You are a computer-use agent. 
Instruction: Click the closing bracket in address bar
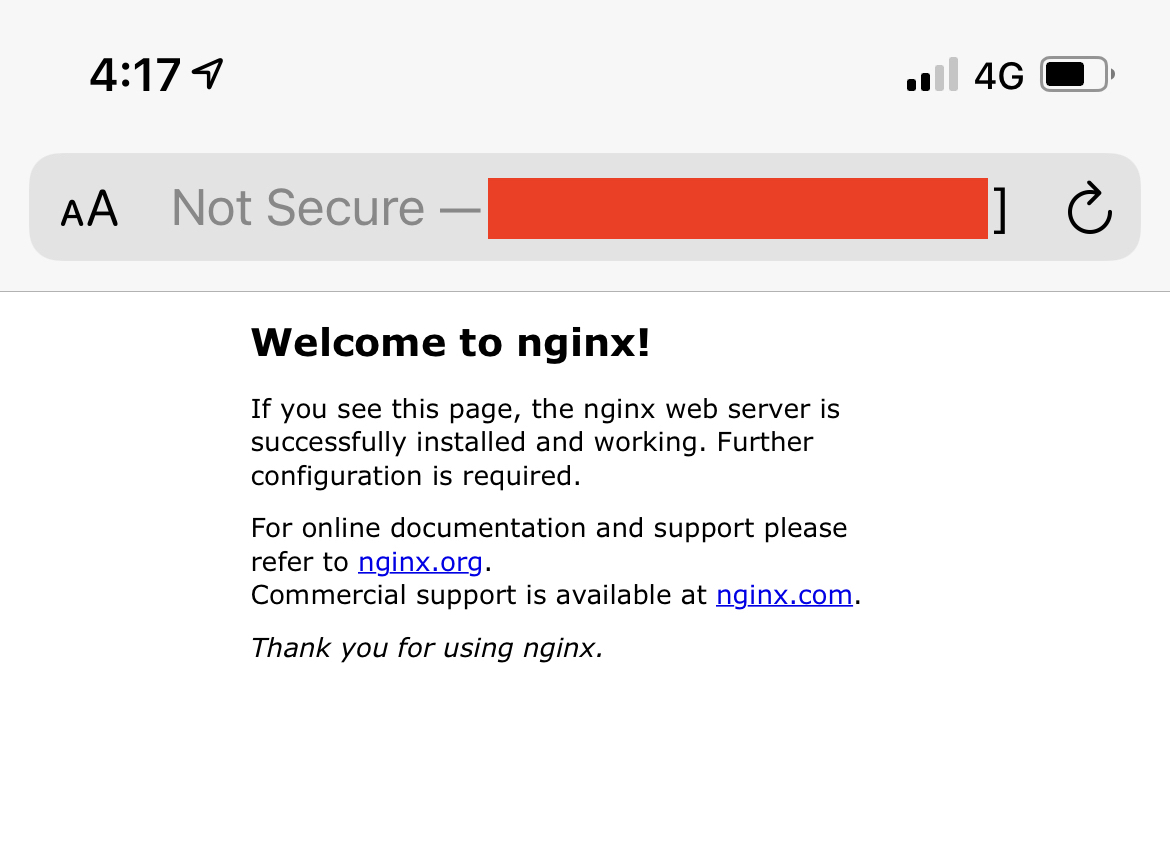(1000, 210)
